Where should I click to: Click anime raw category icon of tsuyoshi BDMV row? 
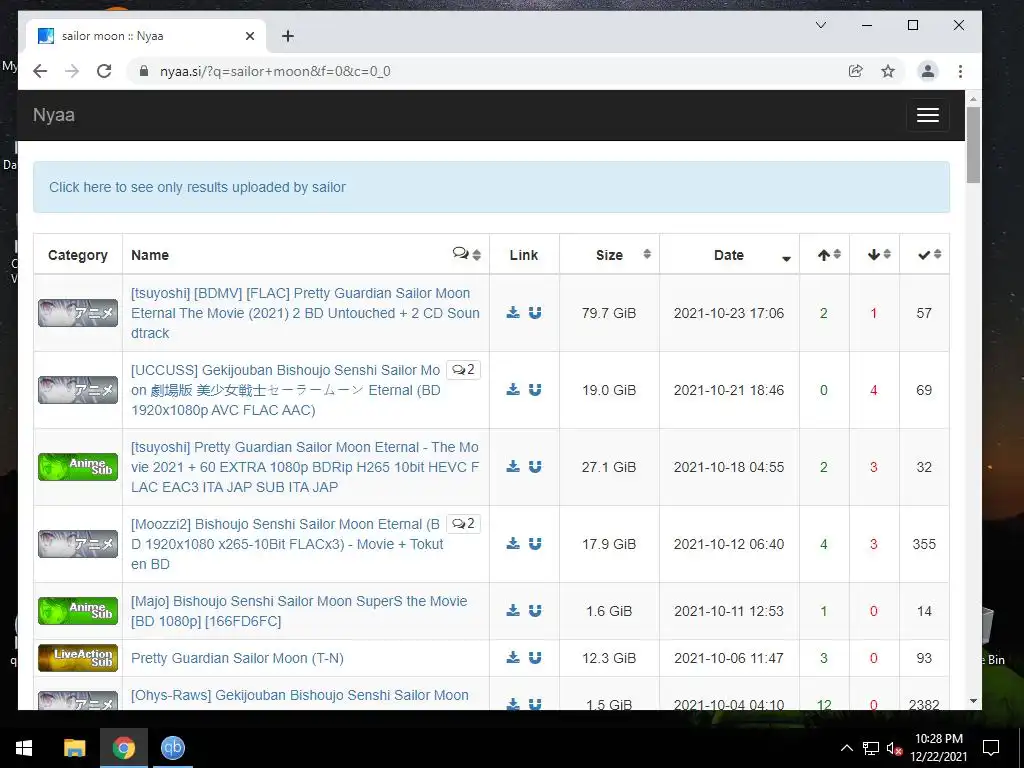[78, 313]
